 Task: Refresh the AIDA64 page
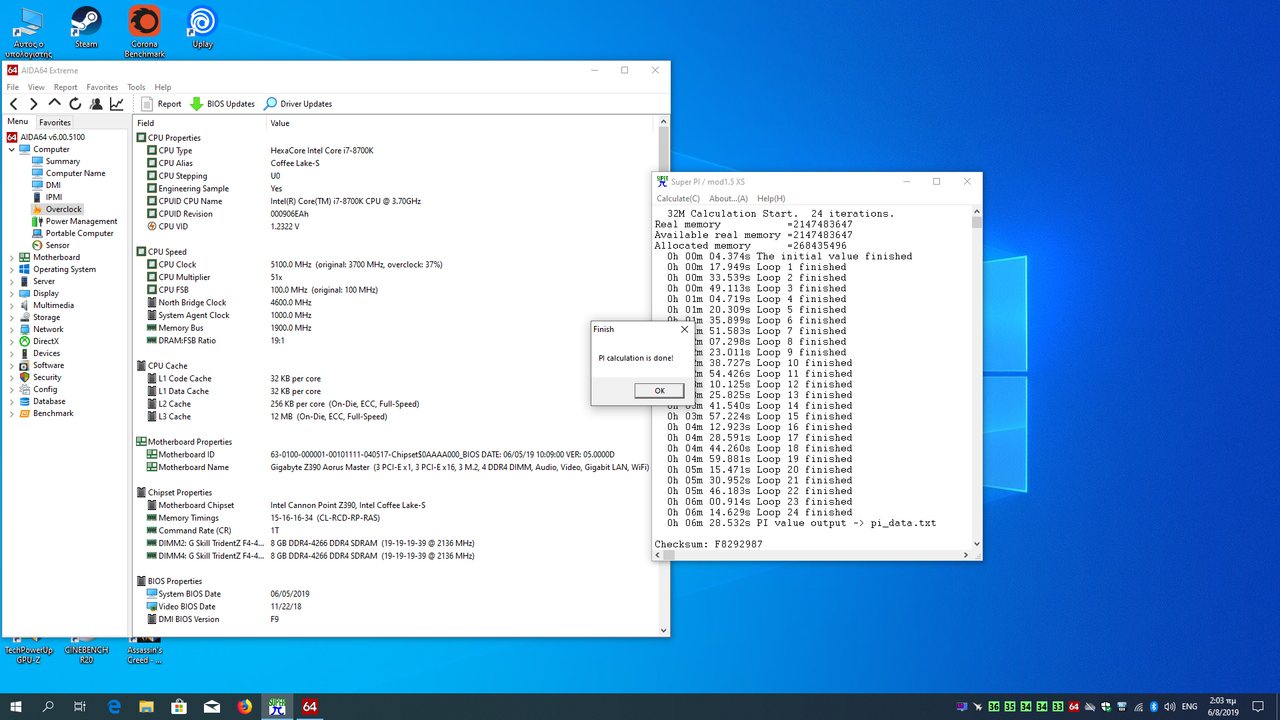[x=75, y=104]
